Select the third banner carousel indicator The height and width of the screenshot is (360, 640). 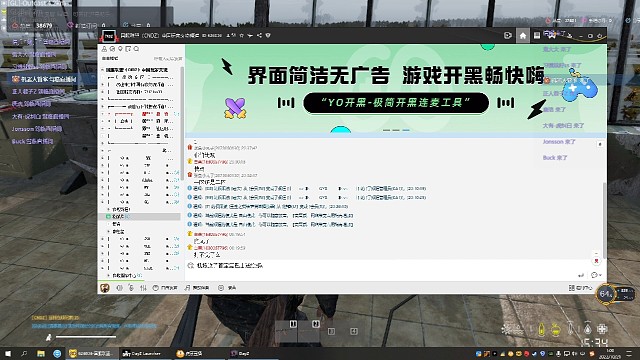pyautogui.click(x=406, y=130)
